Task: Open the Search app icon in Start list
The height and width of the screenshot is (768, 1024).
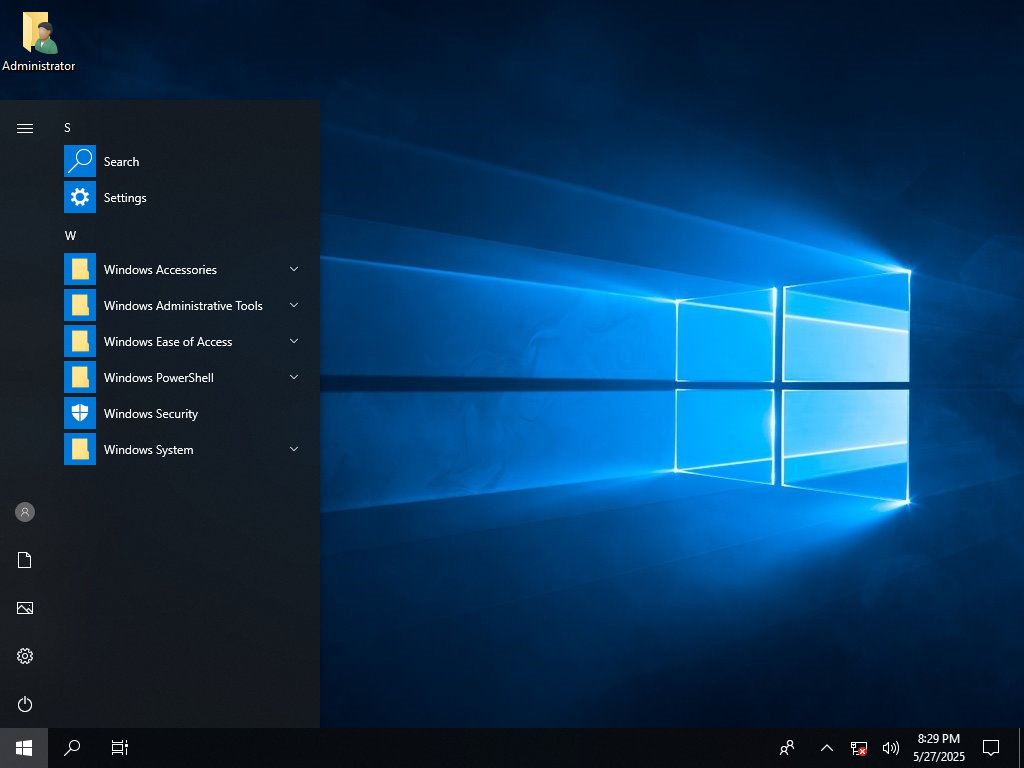Action: (80, 161)
